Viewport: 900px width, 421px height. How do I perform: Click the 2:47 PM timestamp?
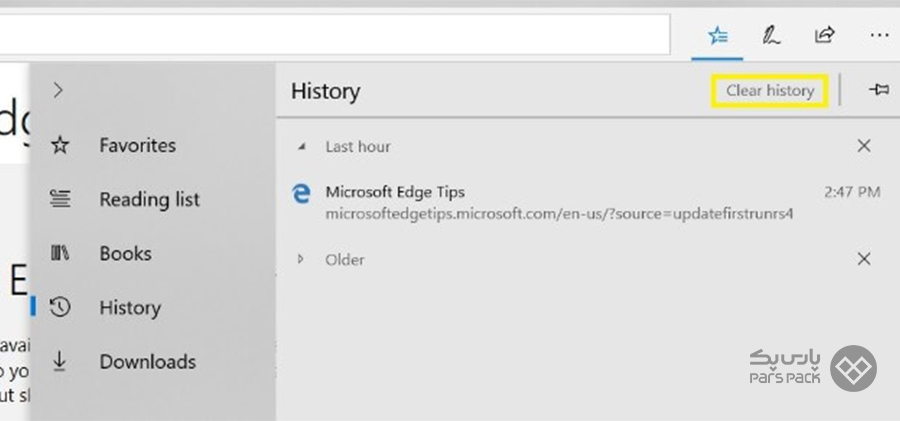click(x=852, y=192)
